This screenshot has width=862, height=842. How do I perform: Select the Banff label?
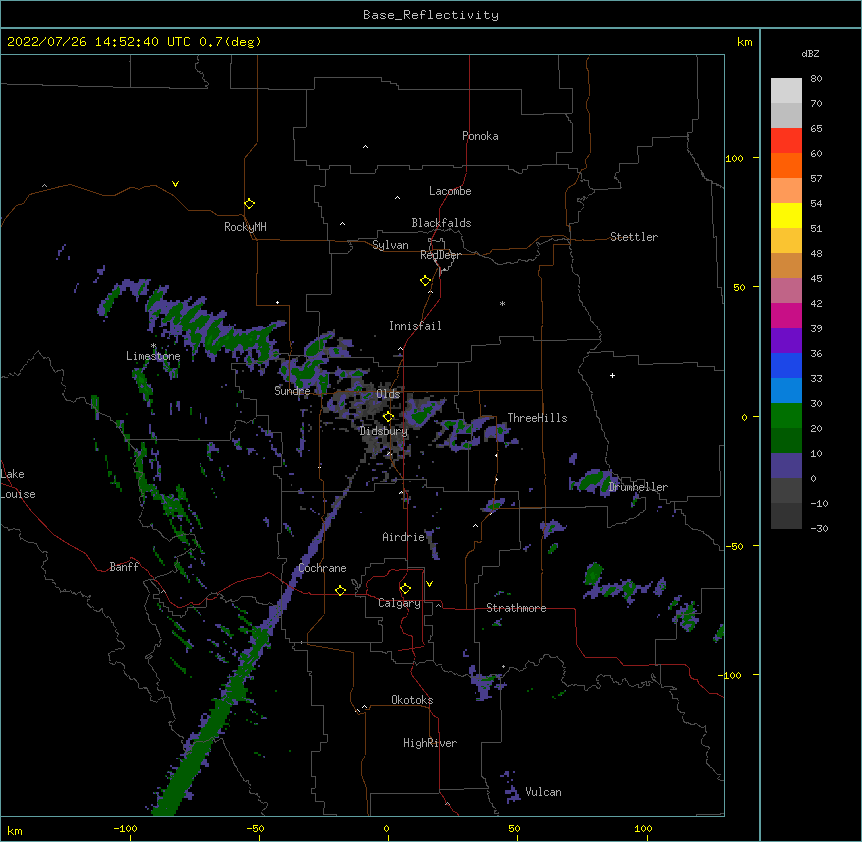pyautogui.click(x=124, y=567)
